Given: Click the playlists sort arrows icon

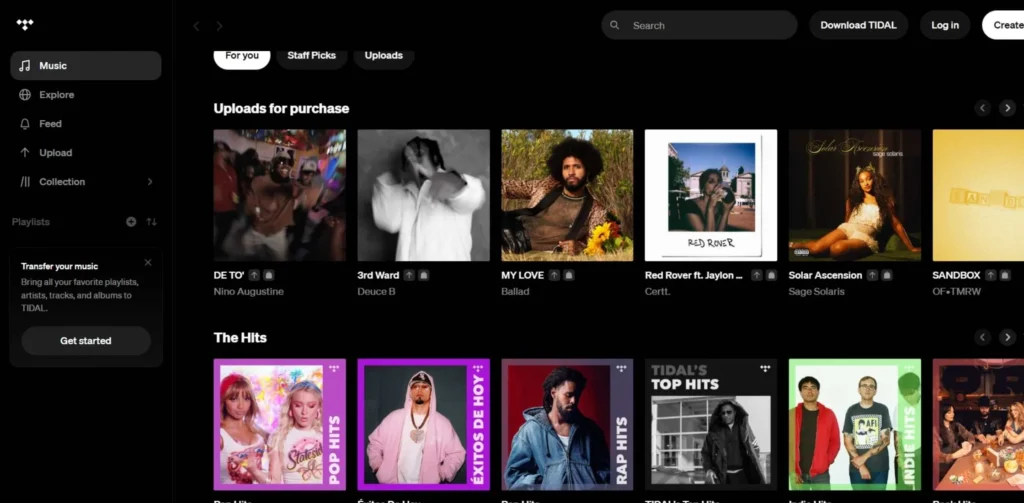Looking at the screenshot, I should click(x=152, y=222).
